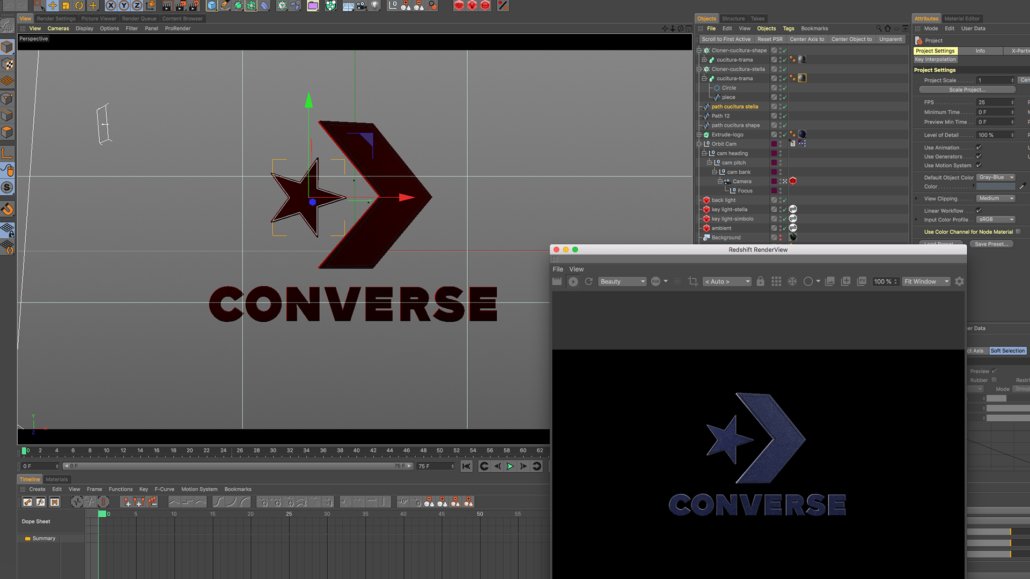Click the project Color swatch
The height and width of the screenshot is (579, 1030).
click(996, 187)
